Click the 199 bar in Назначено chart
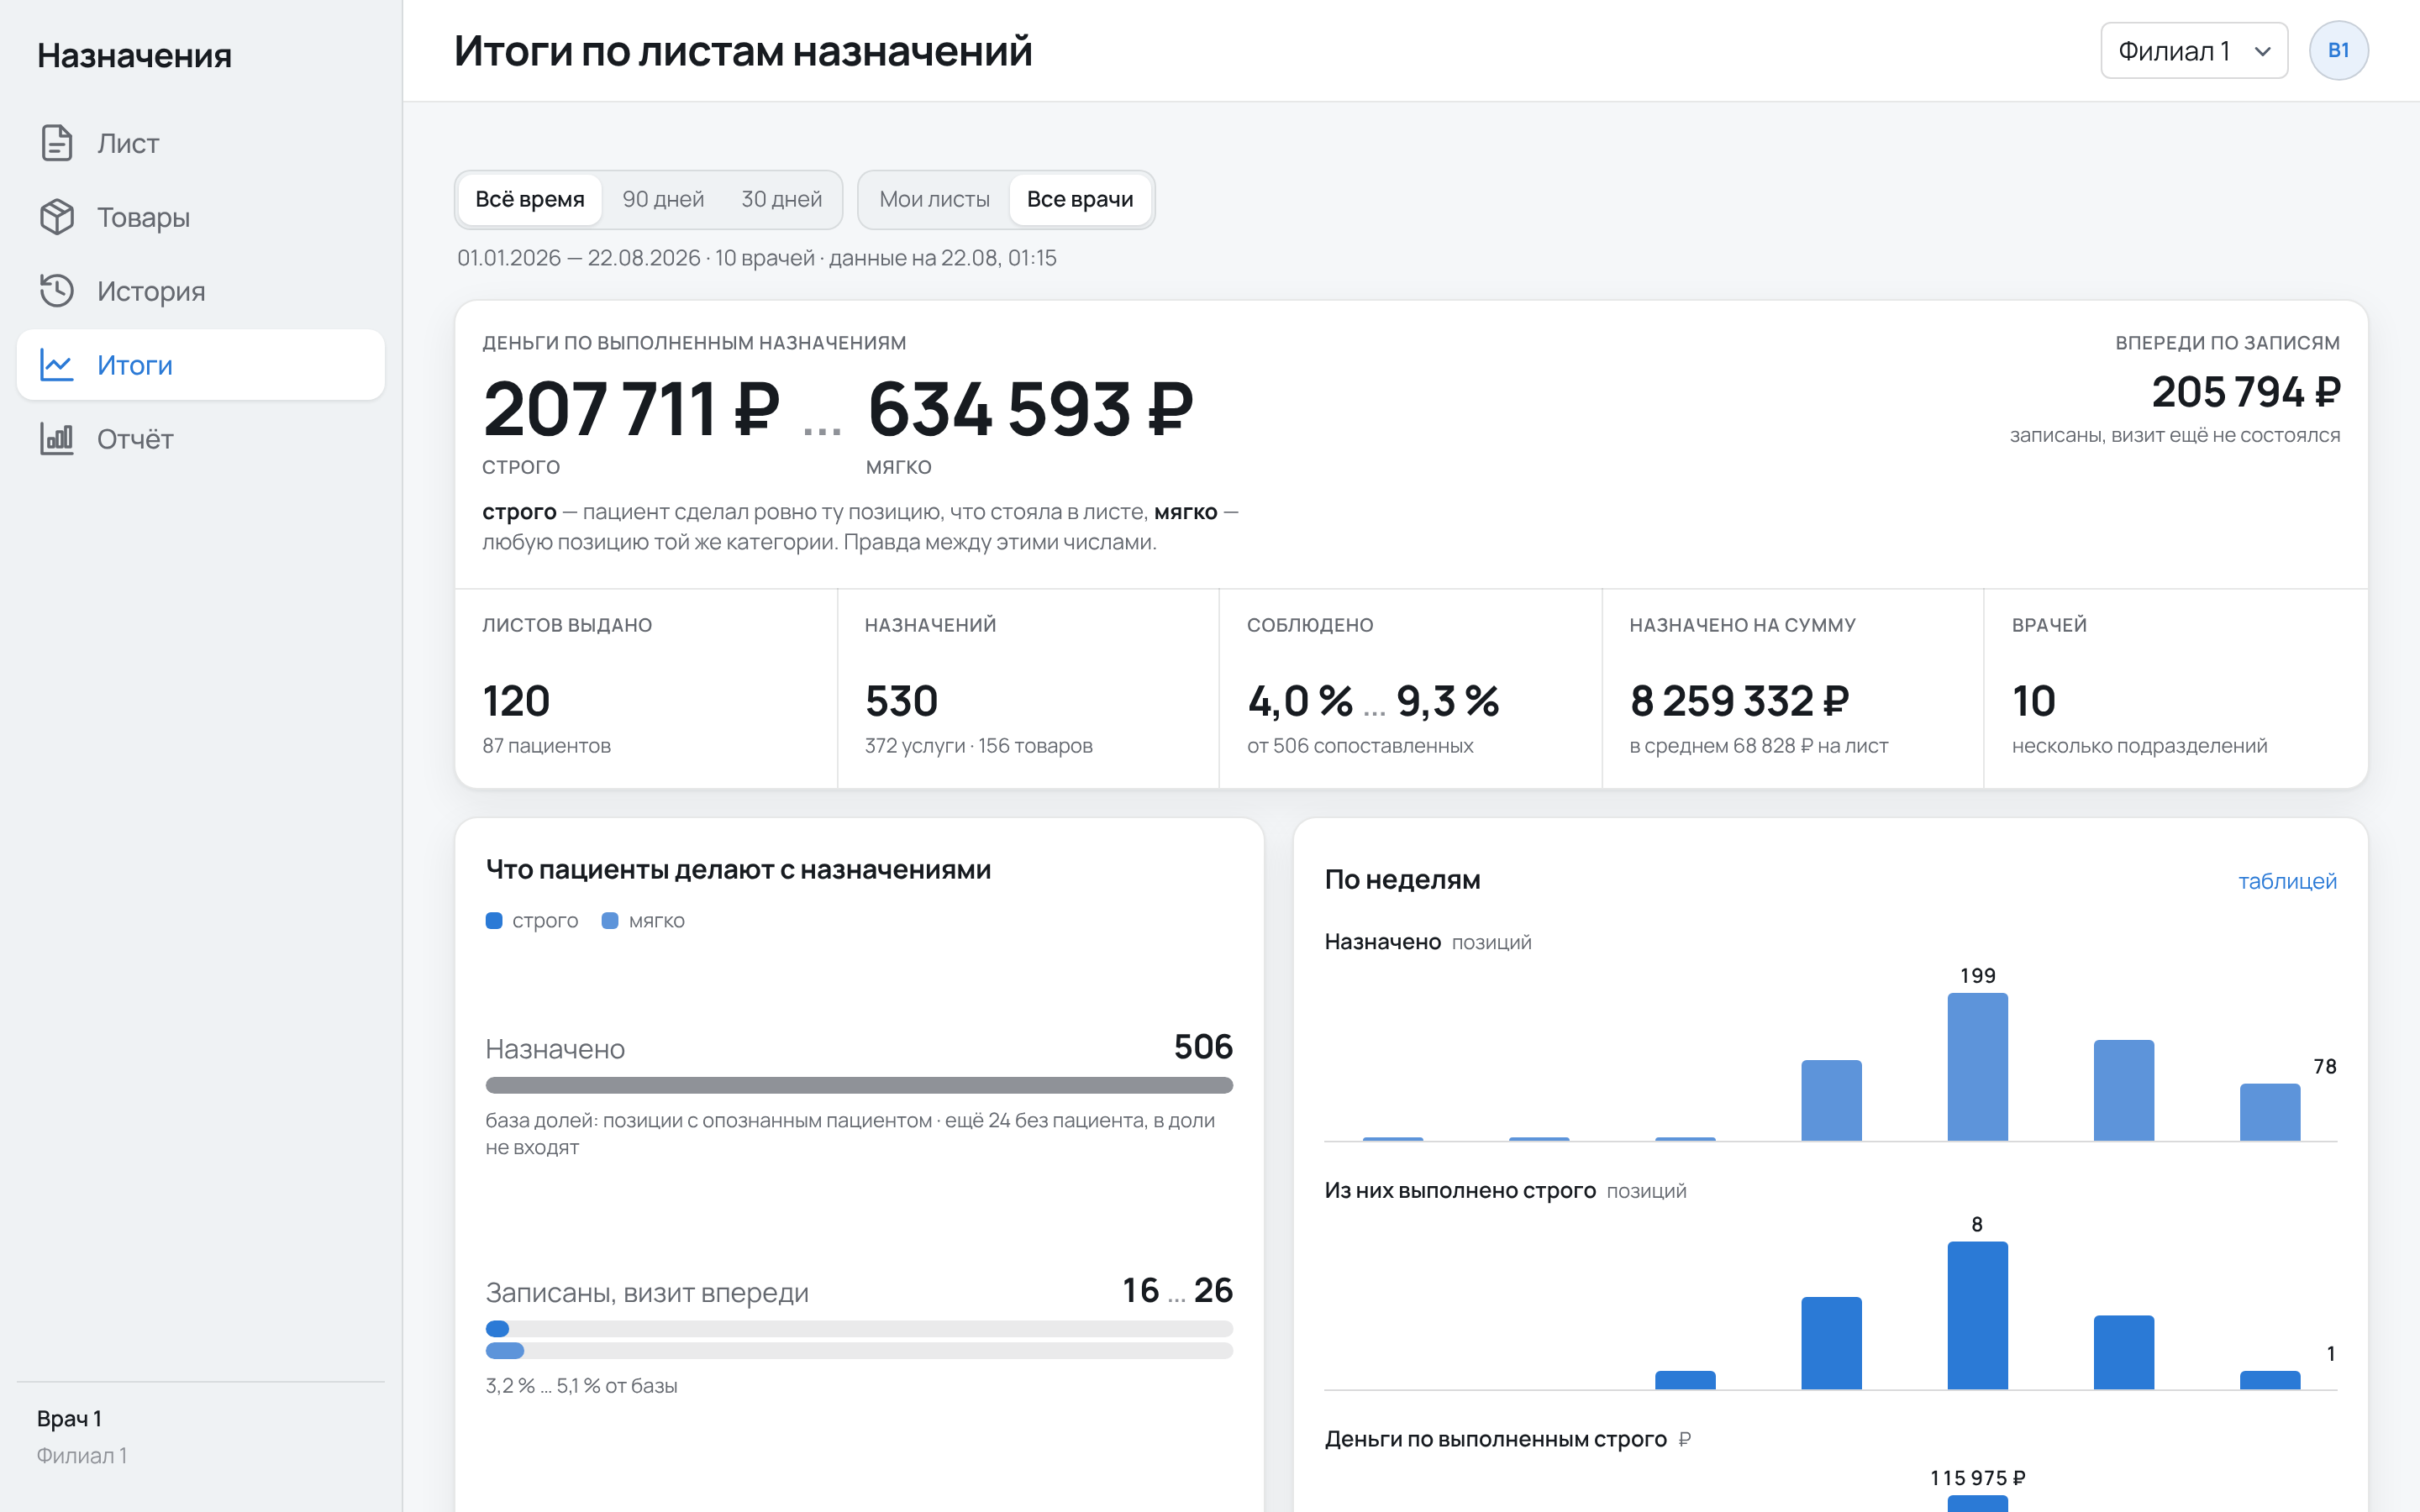This screenshot has width=2420, height=1512. pos(1977,1066)
